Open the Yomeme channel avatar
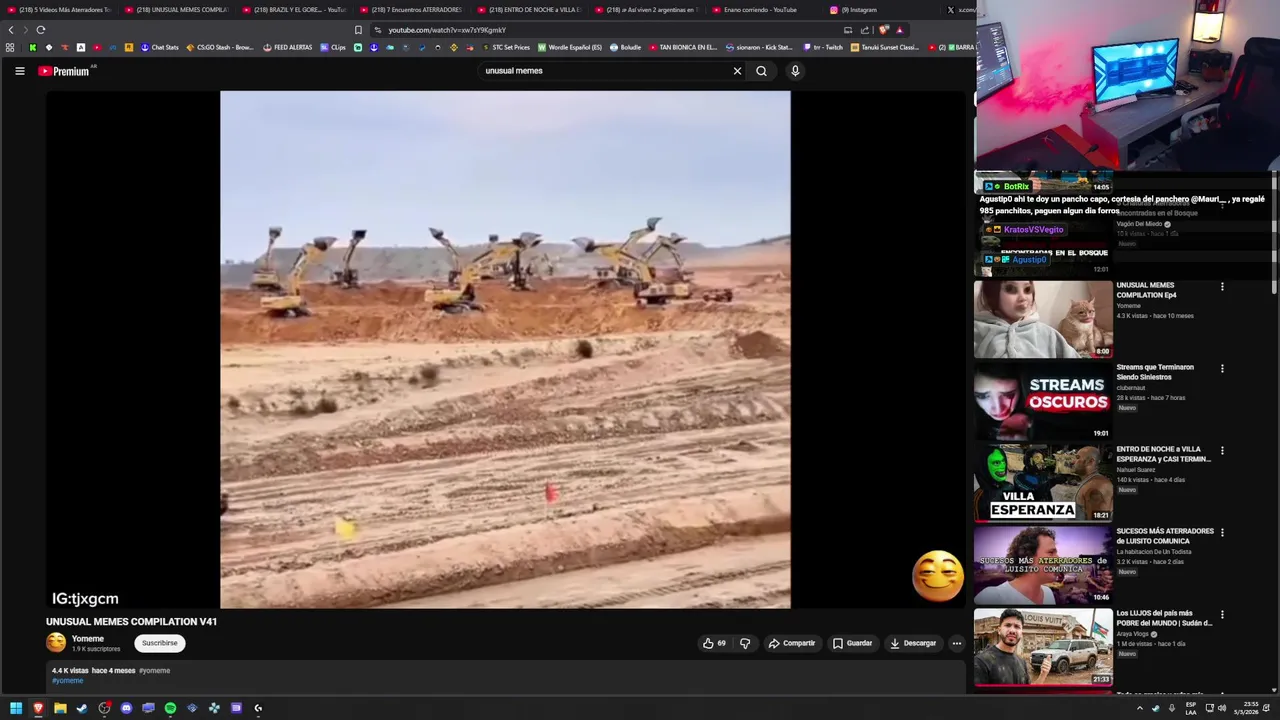1280x720 pixels. (56, 643)
